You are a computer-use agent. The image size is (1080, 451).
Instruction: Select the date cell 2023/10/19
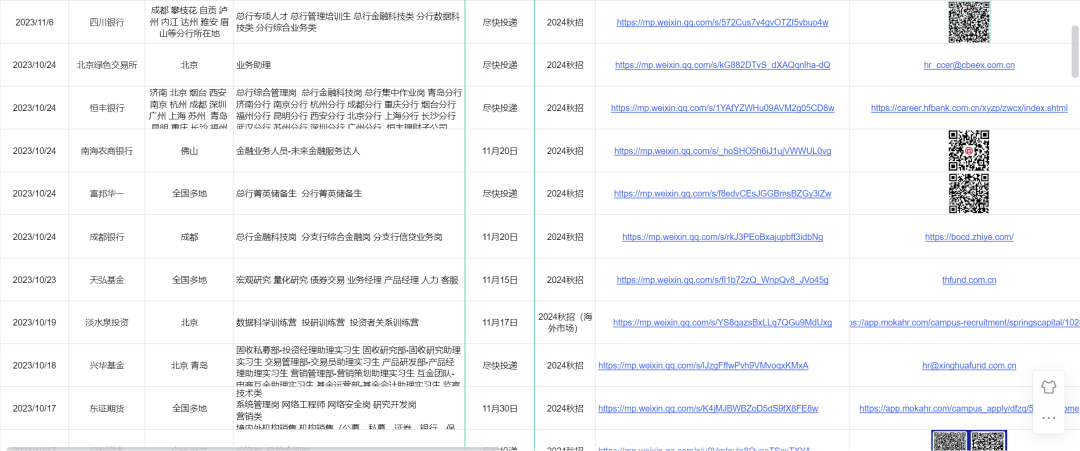33,322
